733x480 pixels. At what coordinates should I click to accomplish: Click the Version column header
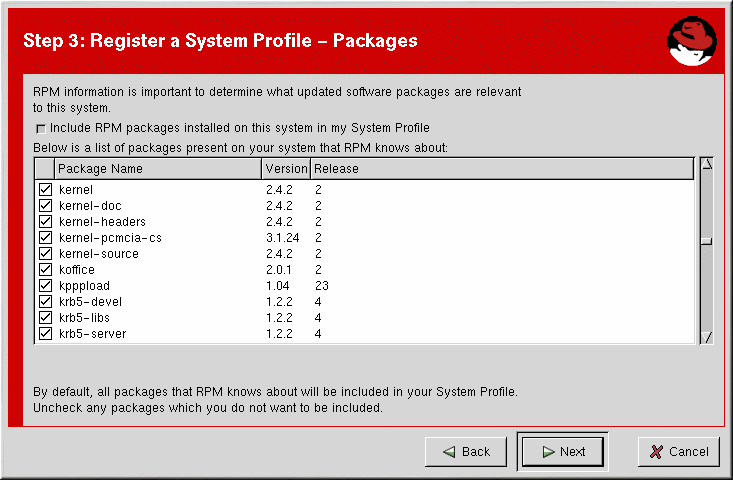[286, 169]
